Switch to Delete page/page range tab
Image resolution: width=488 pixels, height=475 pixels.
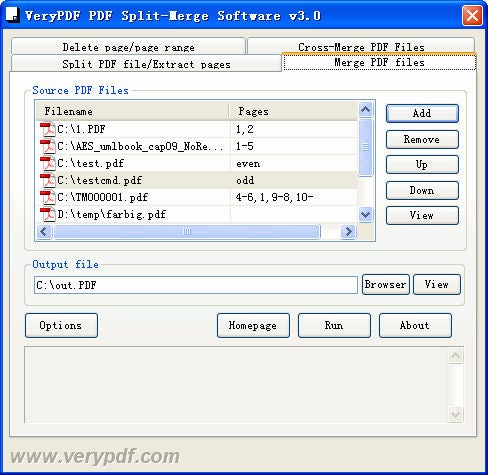[128, 46]
